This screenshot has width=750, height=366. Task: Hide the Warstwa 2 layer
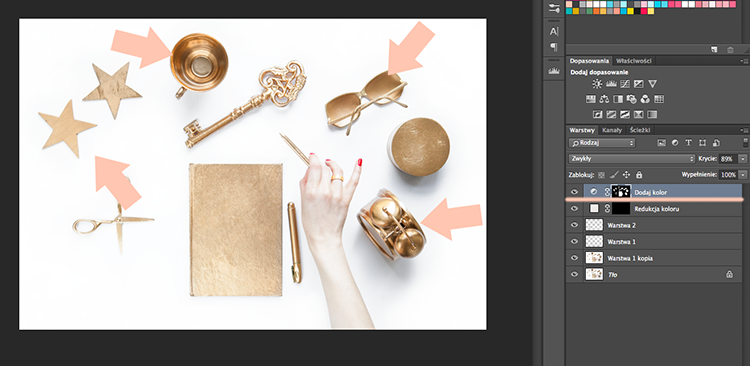pyautogui.click(x=574, y=225)
